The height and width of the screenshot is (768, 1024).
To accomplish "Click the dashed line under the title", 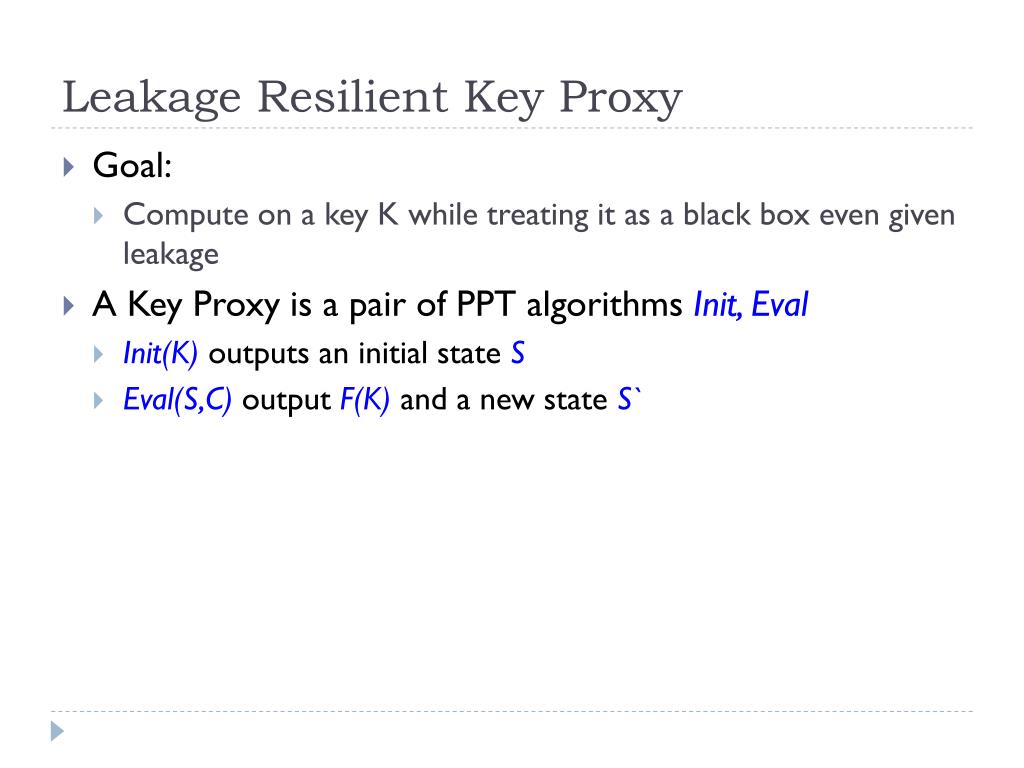I will pyautogui.click(x=512, y=128).
